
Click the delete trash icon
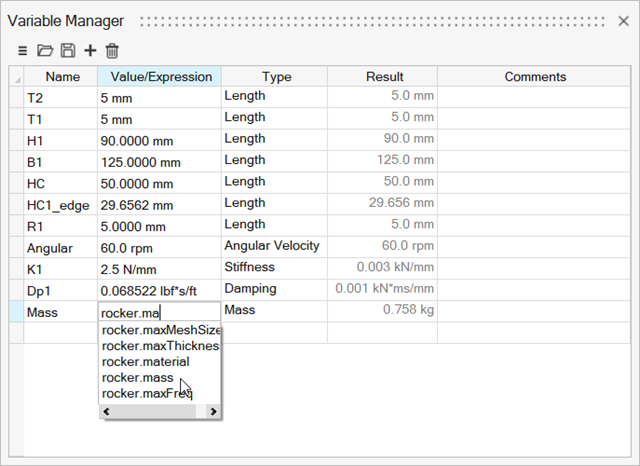pos(112,50)
